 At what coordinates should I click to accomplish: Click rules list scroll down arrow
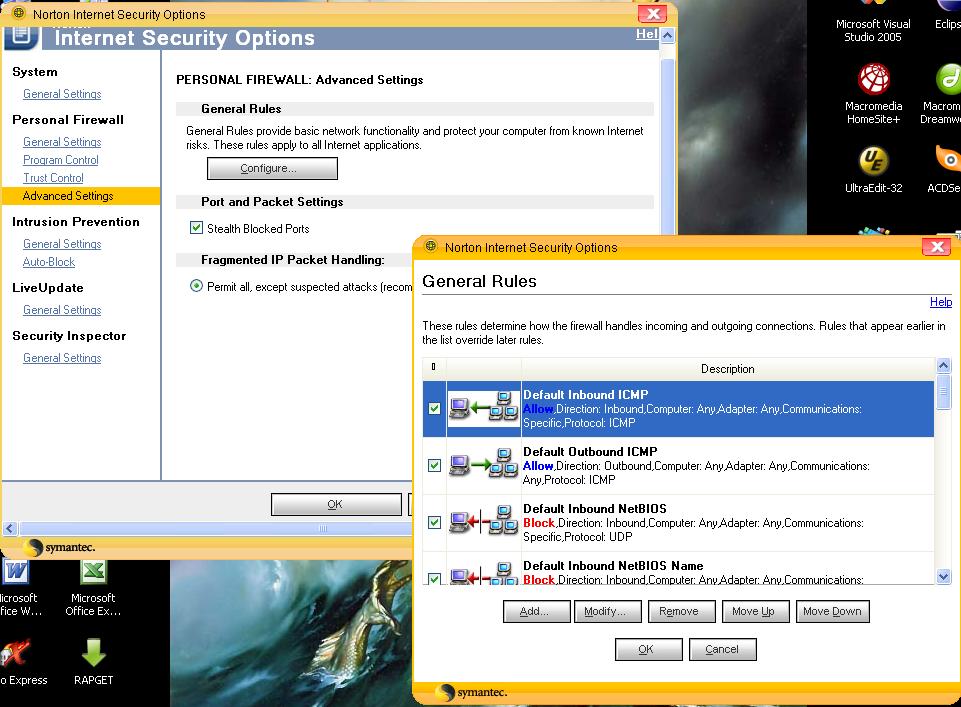[x=943, y=577]
